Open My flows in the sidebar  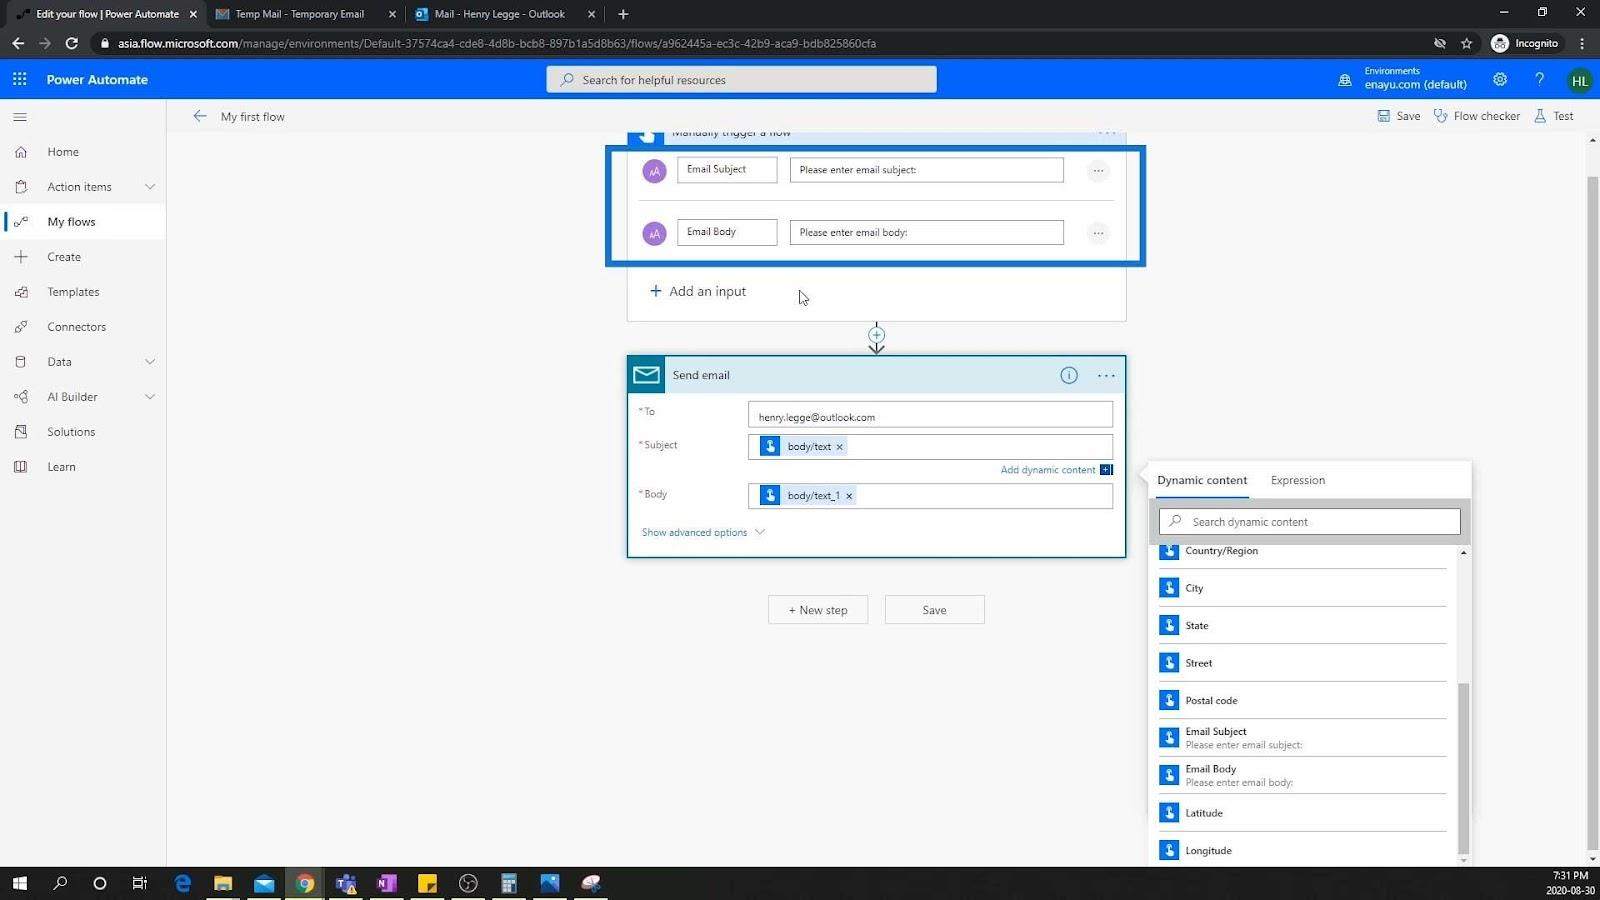point(83,222)
